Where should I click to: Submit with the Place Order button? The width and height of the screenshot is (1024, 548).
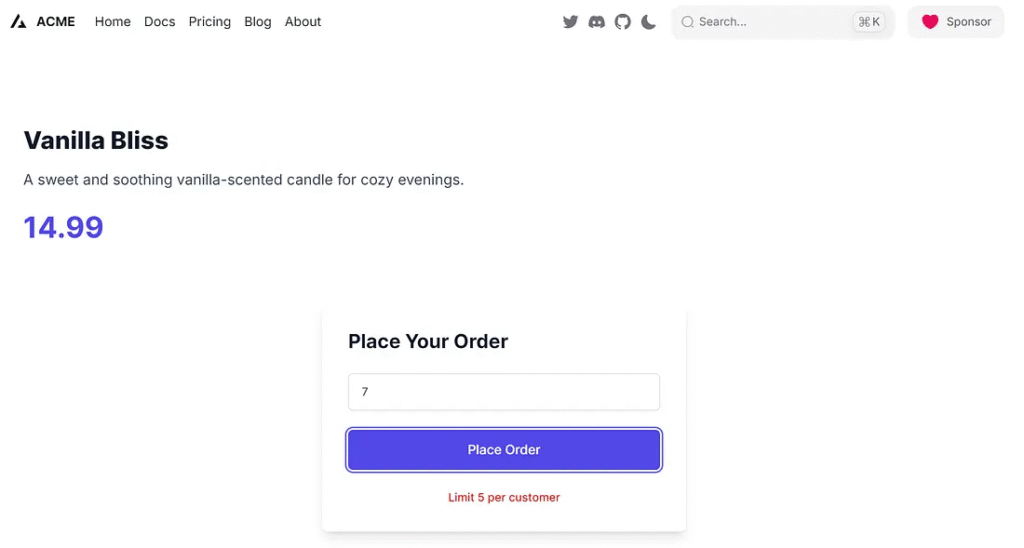tap(504, 450)
